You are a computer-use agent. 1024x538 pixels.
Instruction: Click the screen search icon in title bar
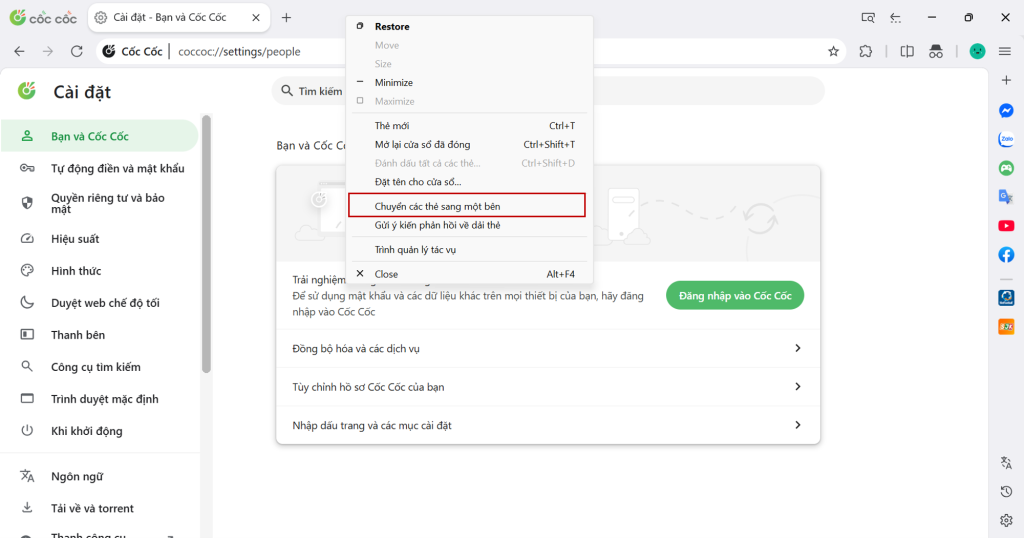coord(868,18)
